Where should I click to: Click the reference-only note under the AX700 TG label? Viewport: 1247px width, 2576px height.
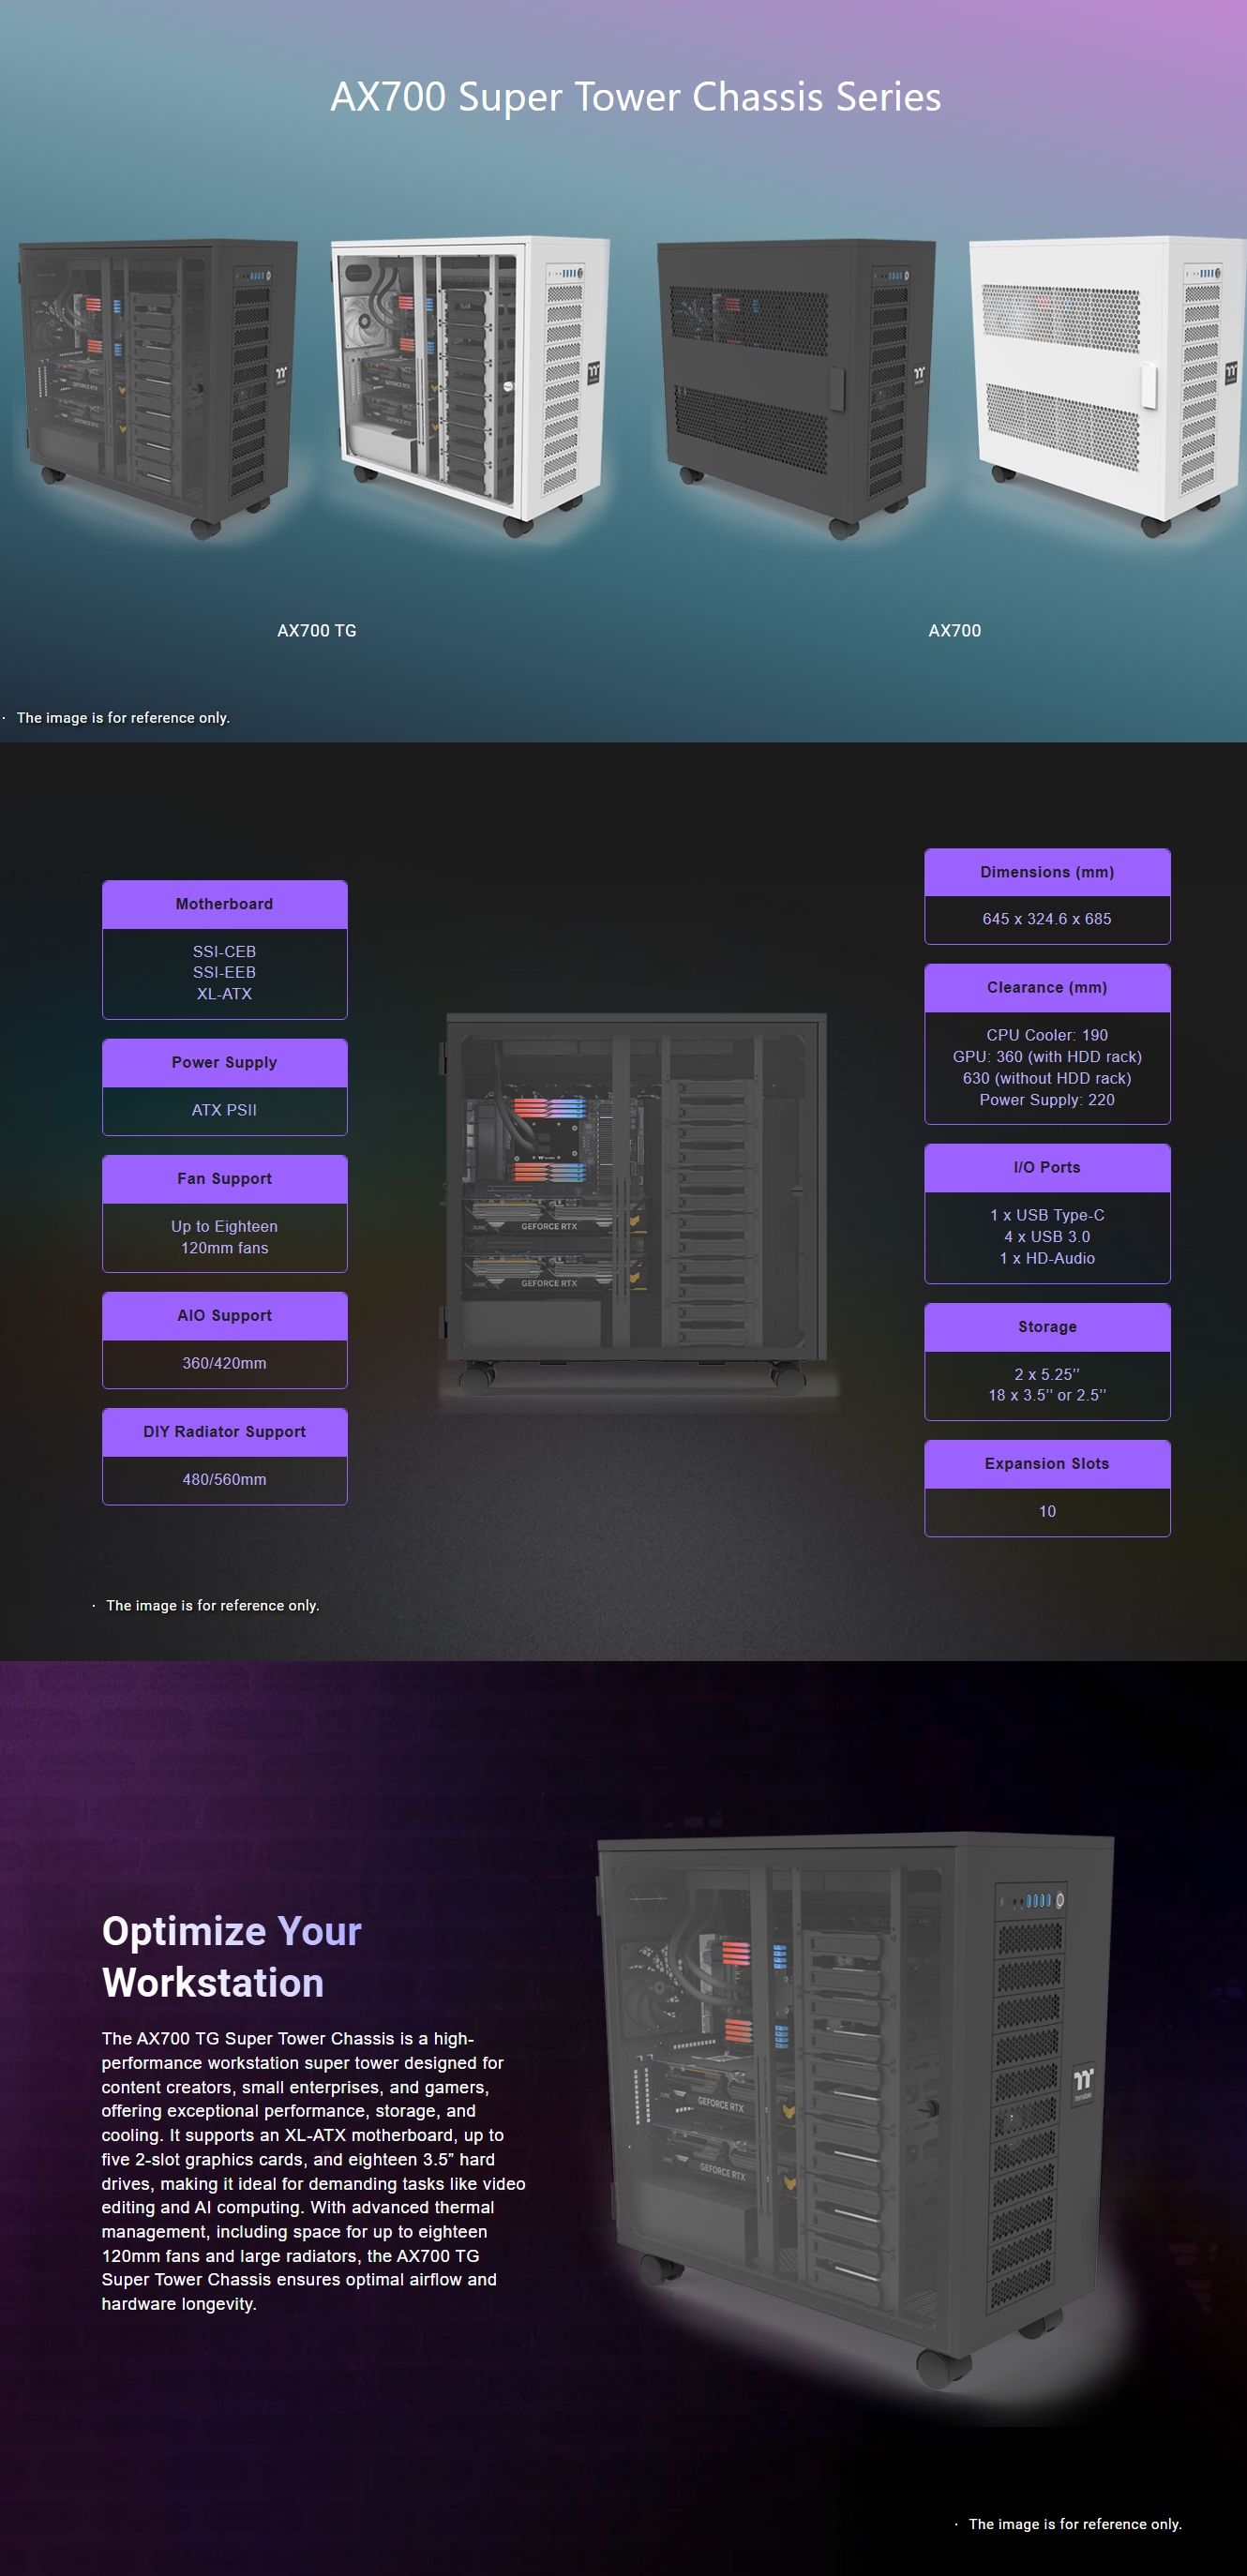pos(123,718)
